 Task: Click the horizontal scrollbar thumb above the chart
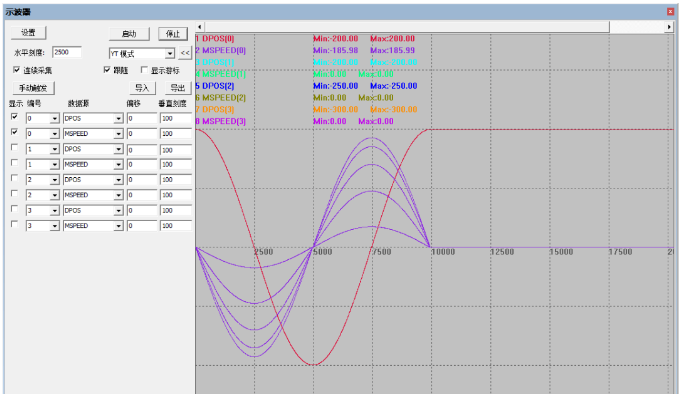(407, 27)
